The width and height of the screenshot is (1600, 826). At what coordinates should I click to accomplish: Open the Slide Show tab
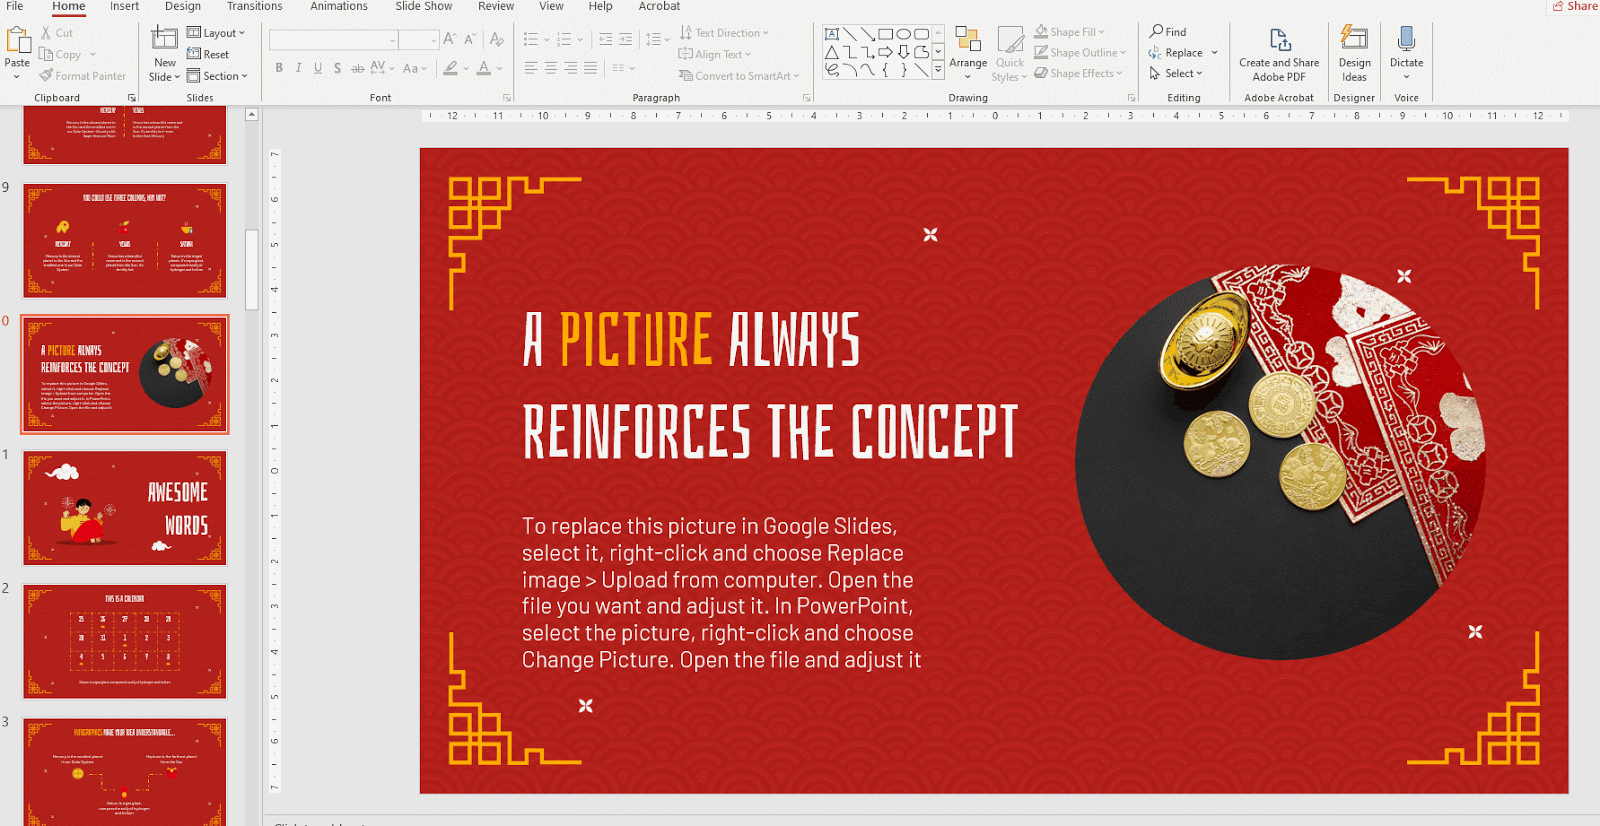423,7
